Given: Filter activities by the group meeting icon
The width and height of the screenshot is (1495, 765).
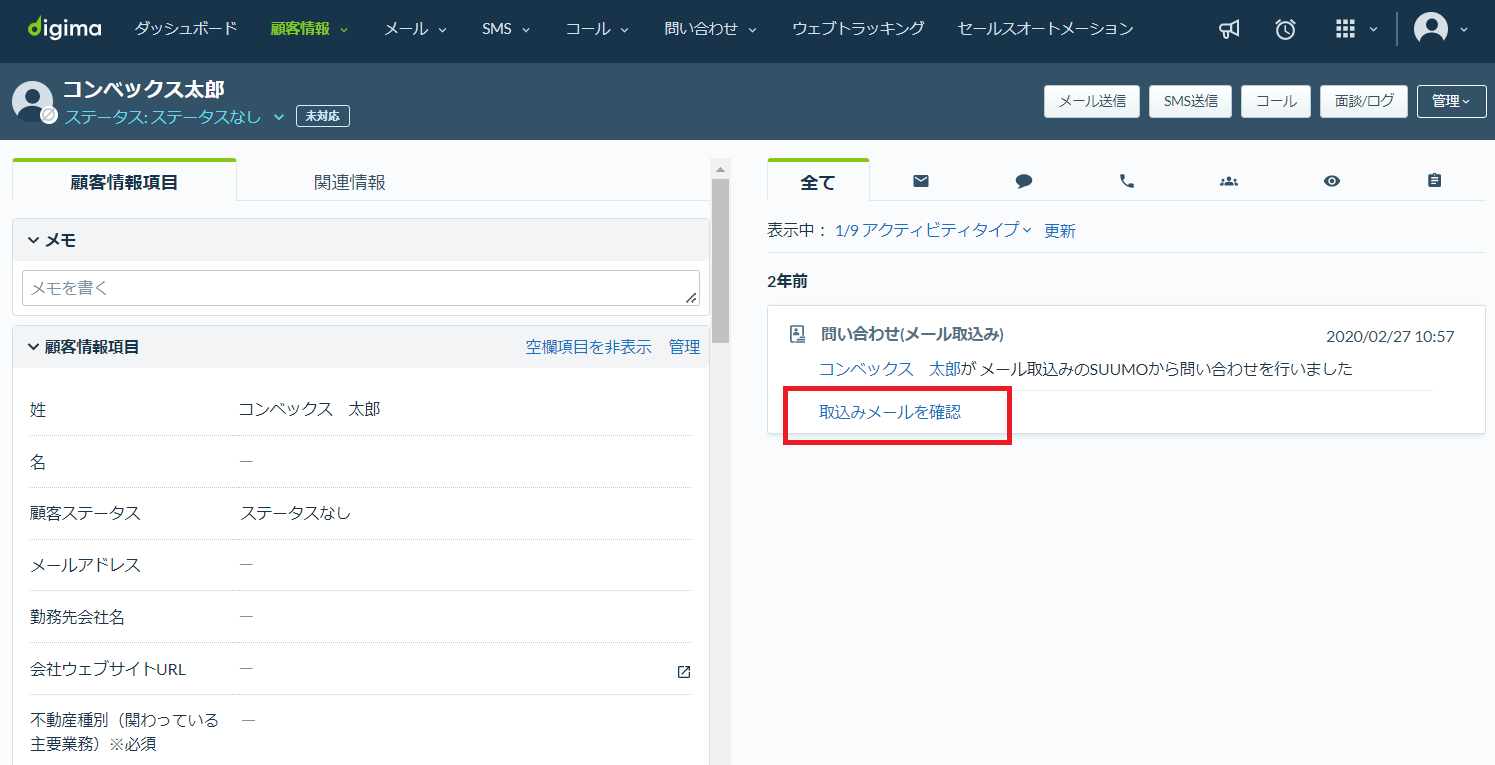Looking at the screenshot, I should tap(1229, 181).
